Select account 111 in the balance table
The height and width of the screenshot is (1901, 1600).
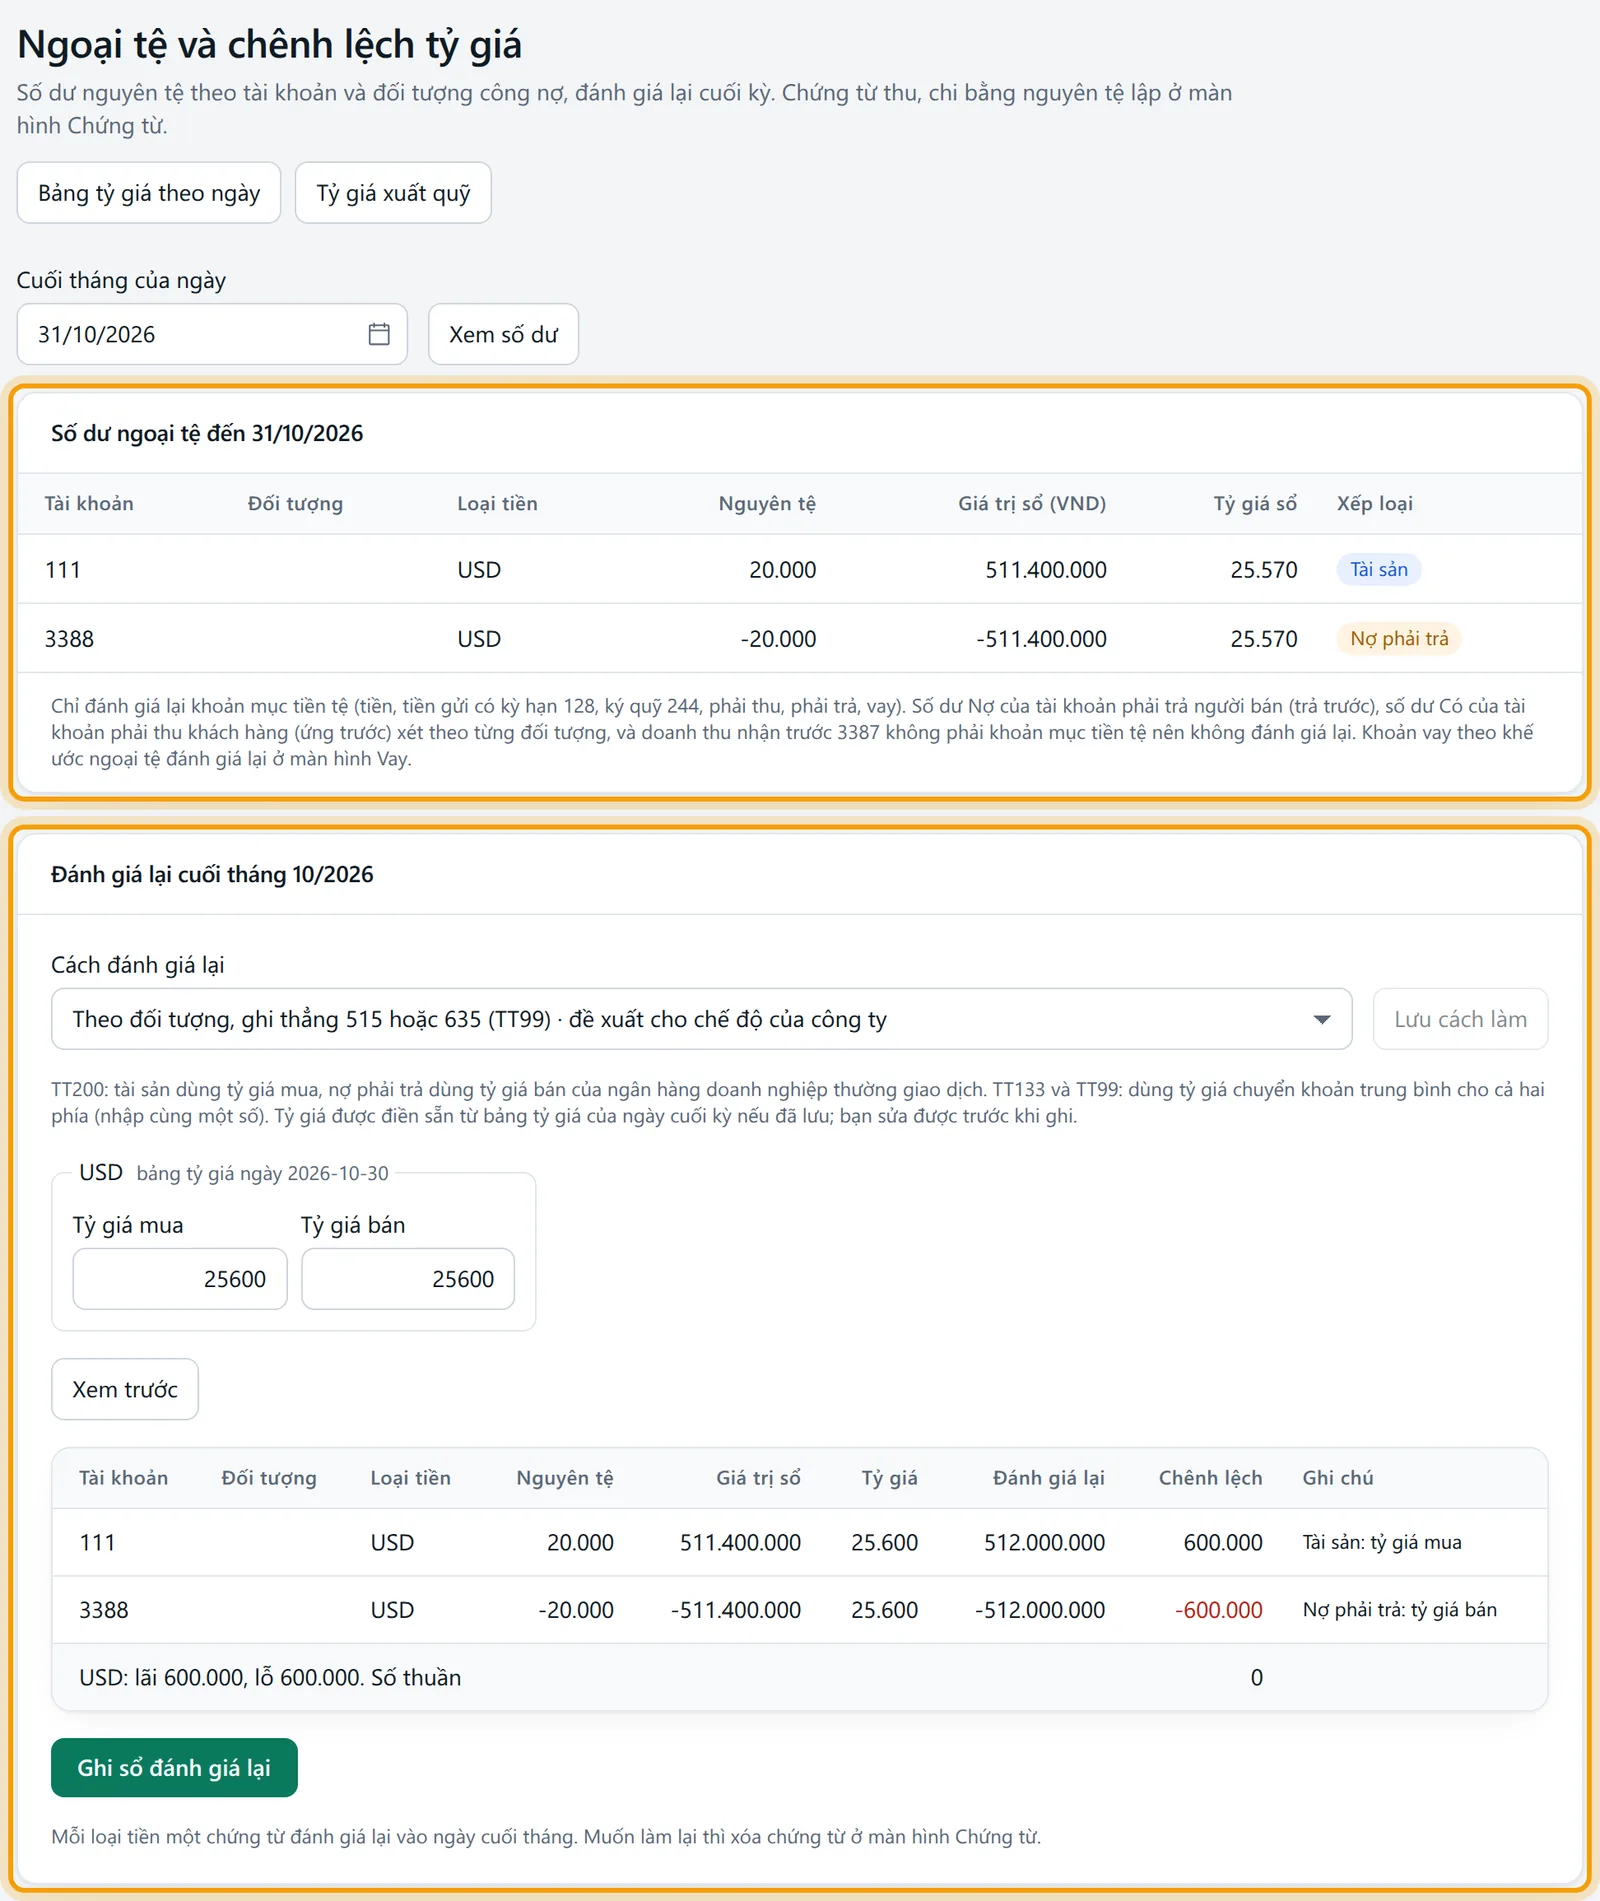tap(63, 570)
